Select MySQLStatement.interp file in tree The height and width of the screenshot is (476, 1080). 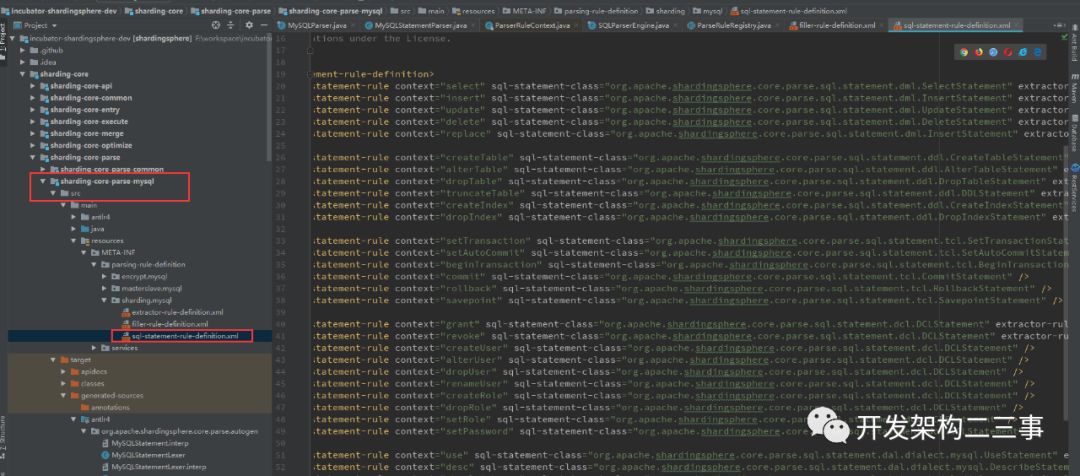[147, 443]
